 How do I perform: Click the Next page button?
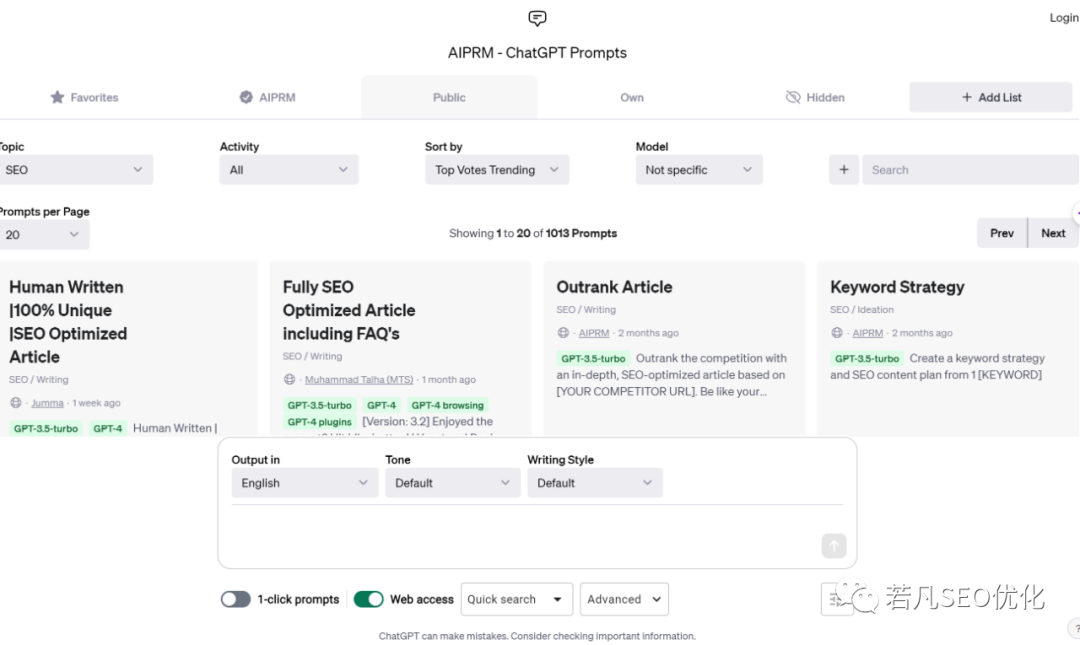click(x=1053, y=233)
